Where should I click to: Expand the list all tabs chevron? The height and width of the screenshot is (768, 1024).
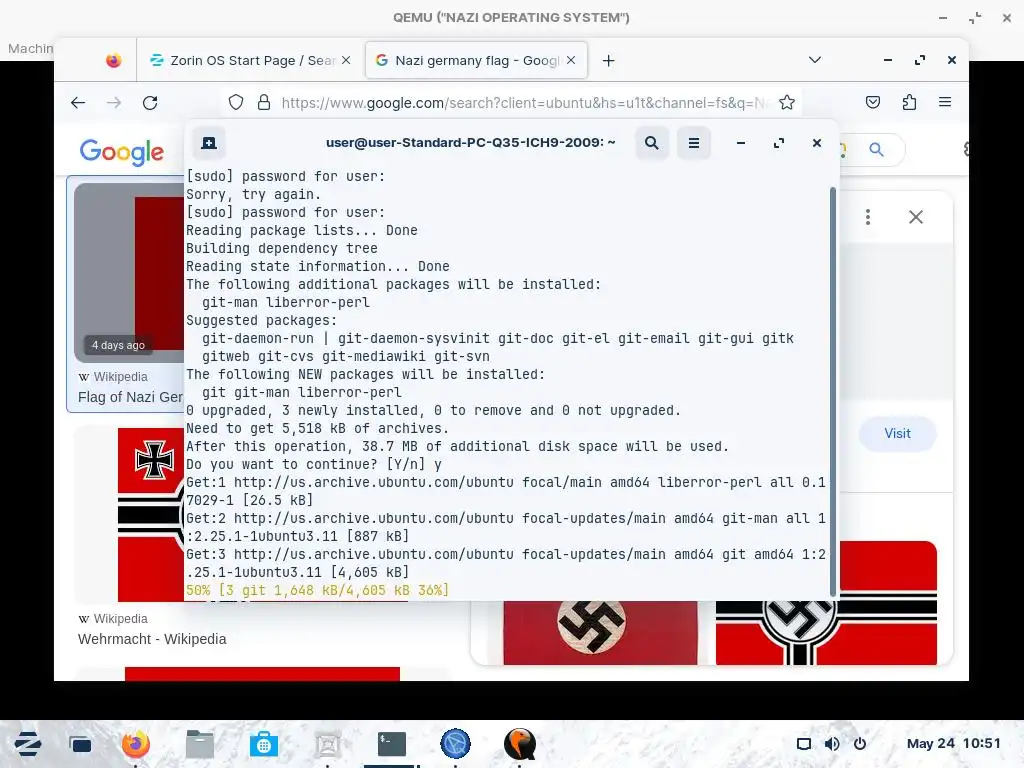point(814,60)
